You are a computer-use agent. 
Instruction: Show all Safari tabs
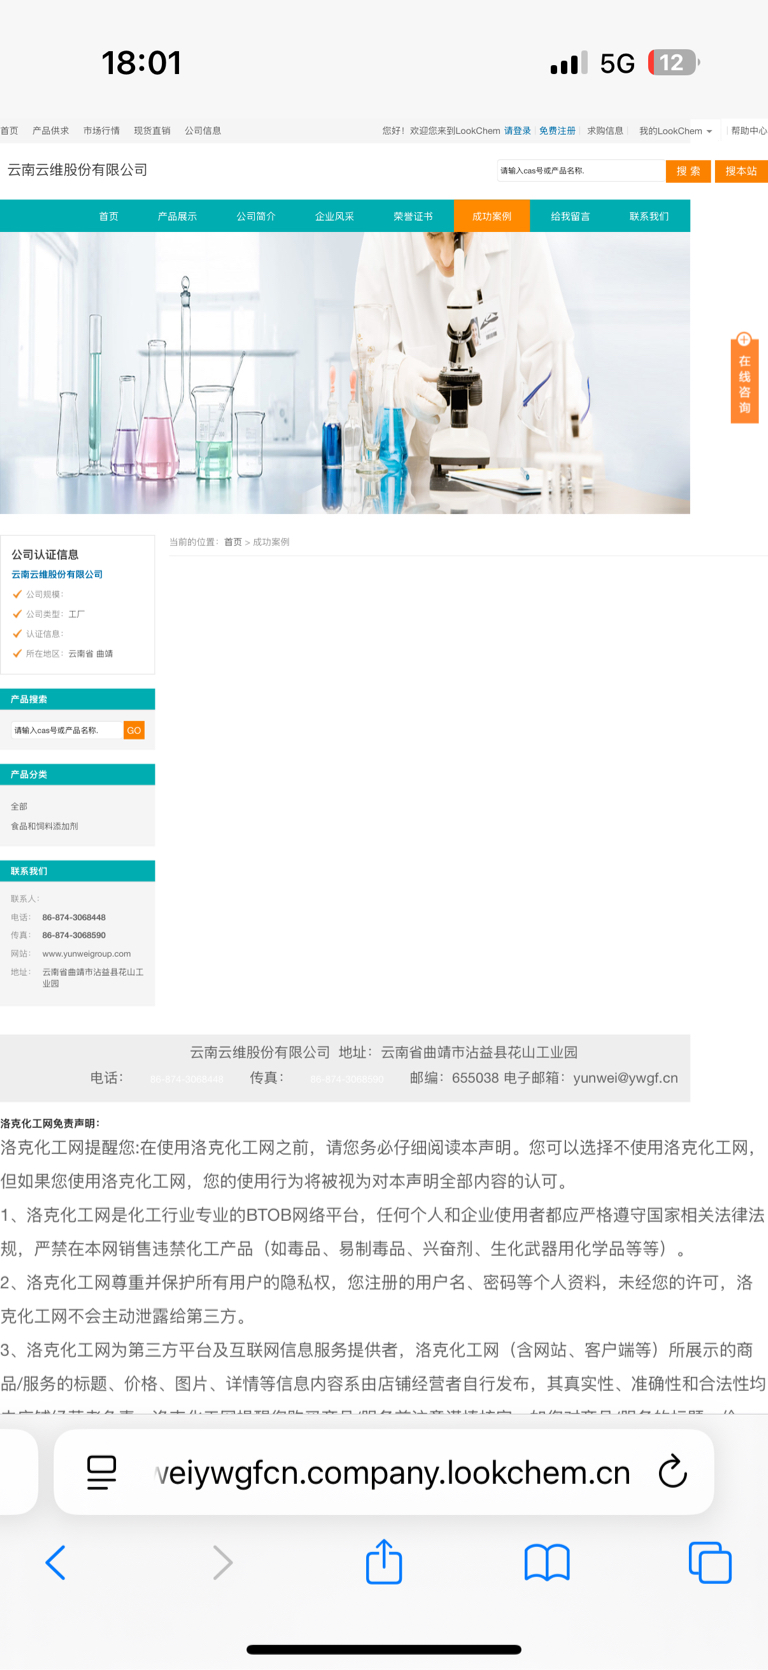pyautogui.click(x=710, y=1562)
